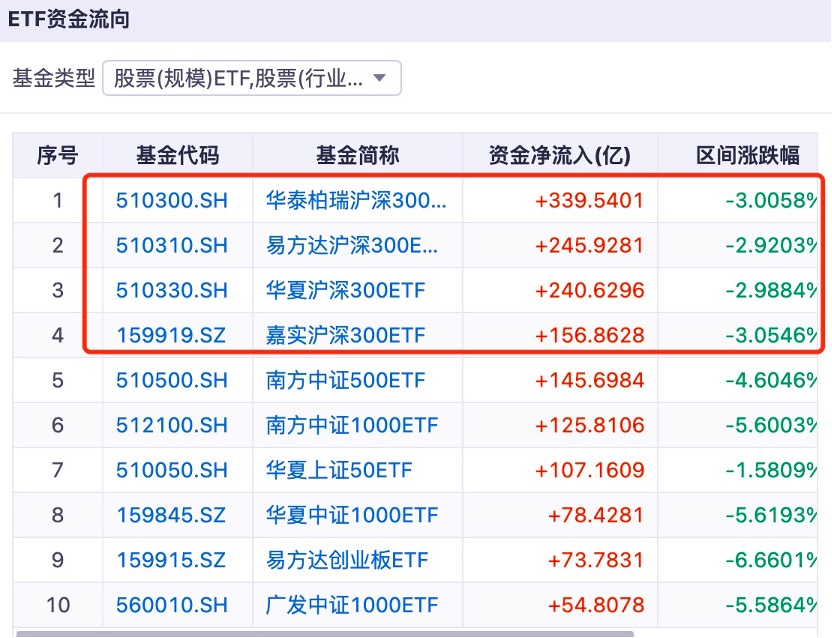Select change value -4.6046%
Image resolution: width=832 pixels, height=638 pixels.
click(771, 381)
